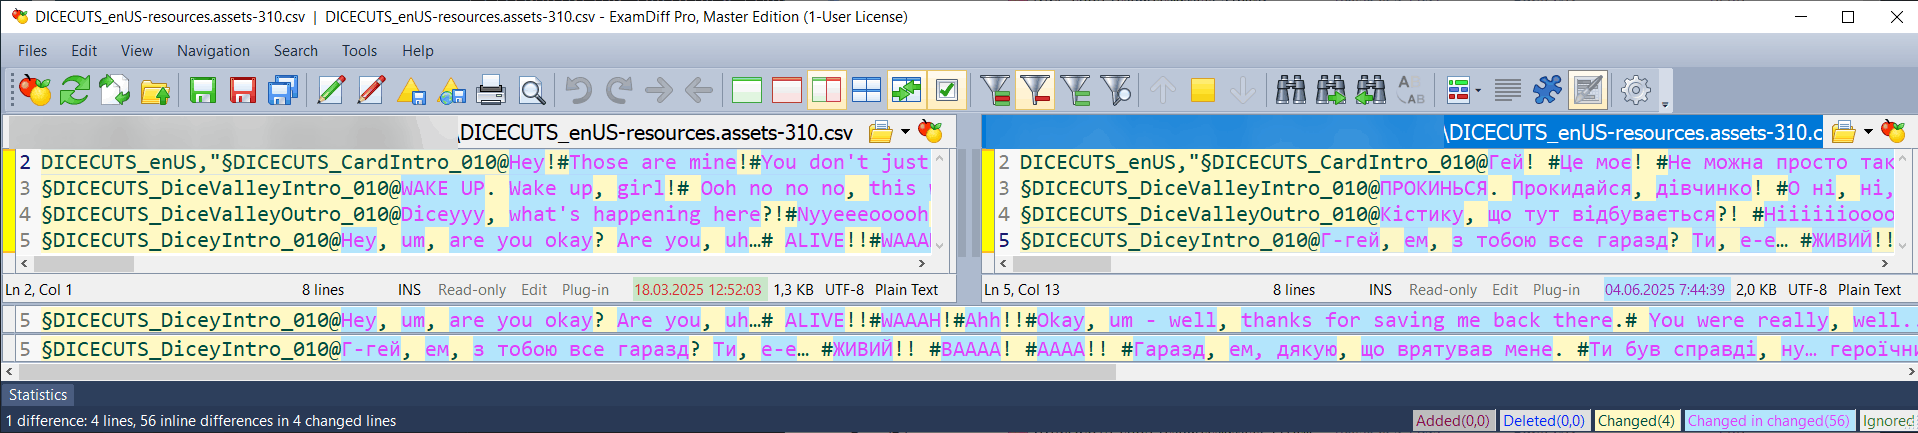Open print preview with the magnifier page icon
Viewport: 1918px width, 433px height.
[532, 91]
